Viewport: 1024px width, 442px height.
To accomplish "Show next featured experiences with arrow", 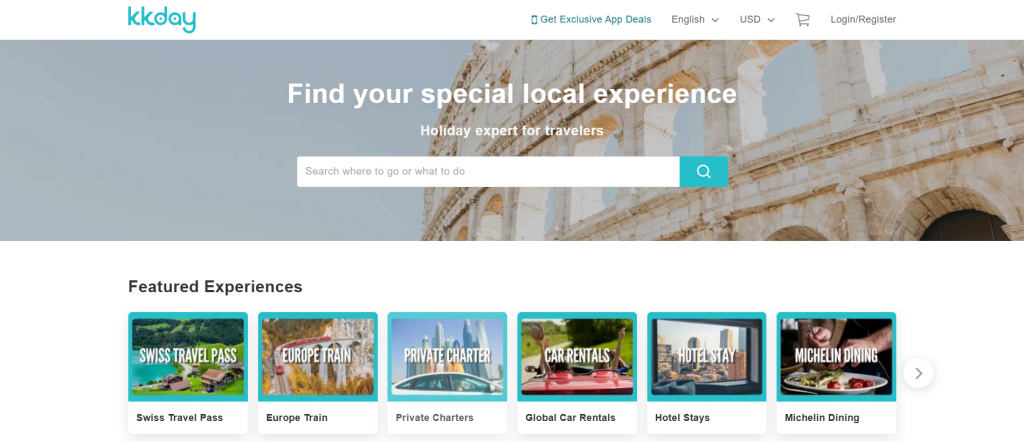I will tap(918, 373).
